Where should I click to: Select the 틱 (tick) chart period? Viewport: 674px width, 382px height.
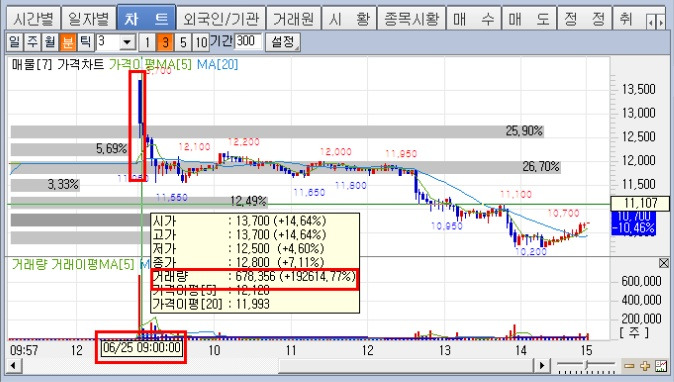(85, 42)
